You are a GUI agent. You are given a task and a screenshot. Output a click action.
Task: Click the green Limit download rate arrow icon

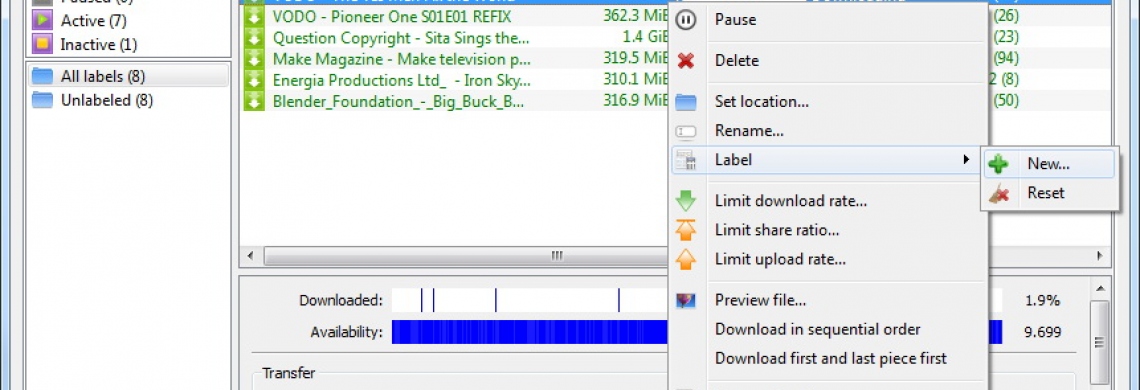[x=686, y=201]
